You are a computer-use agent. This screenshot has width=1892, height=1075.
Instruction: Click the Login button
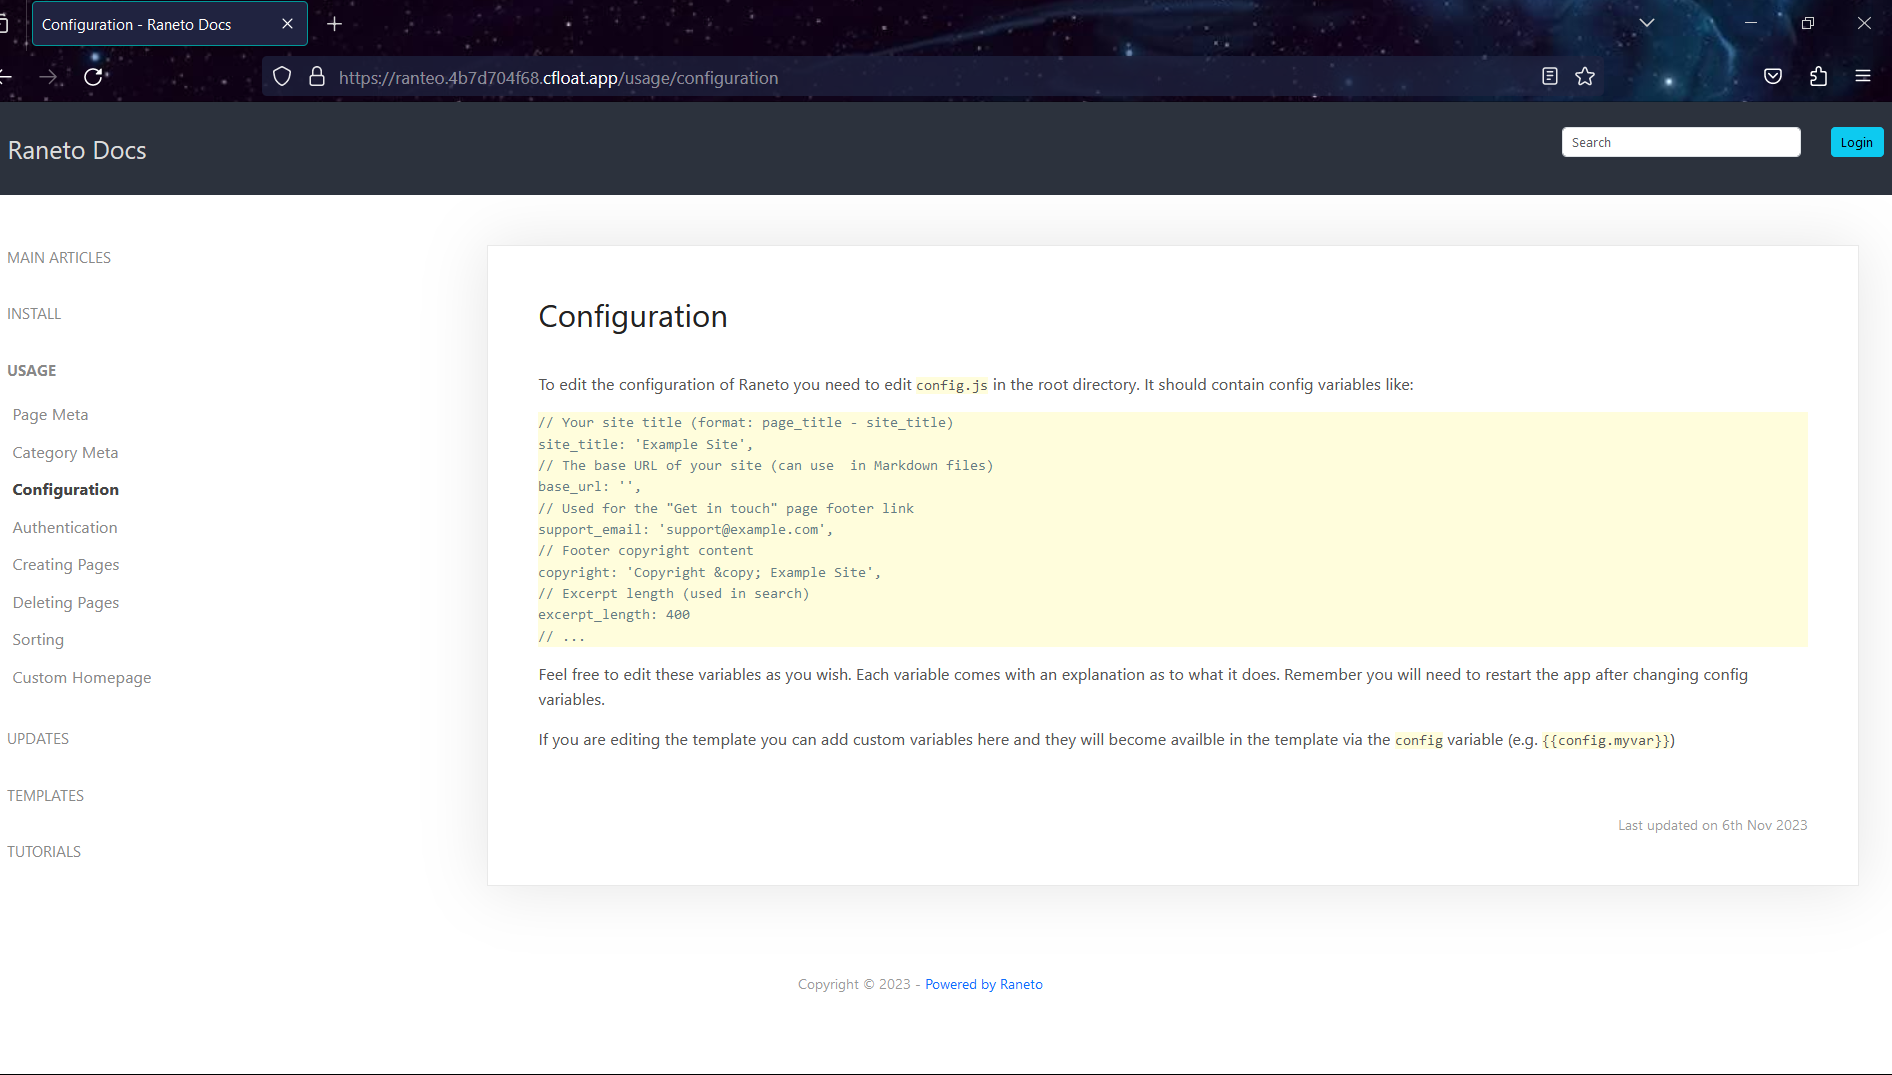[1856, 142]
